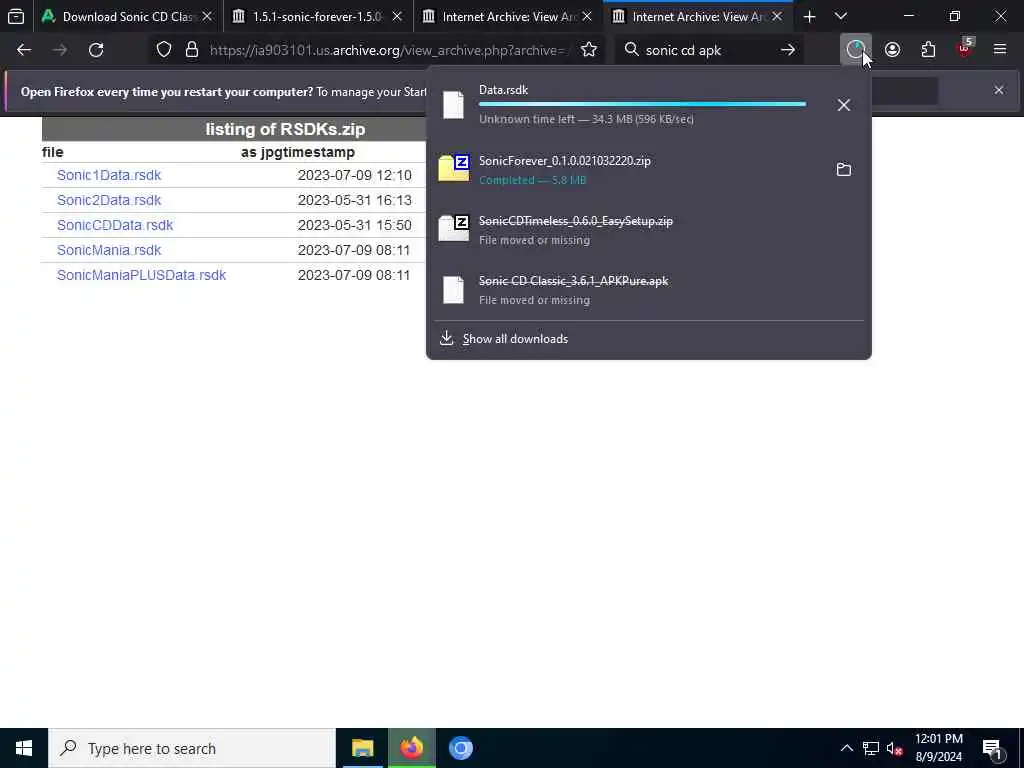This screenshot has width=1024, height=768.
Task: Click the sonic cd apk search box
Action: (x=708, y=50)
